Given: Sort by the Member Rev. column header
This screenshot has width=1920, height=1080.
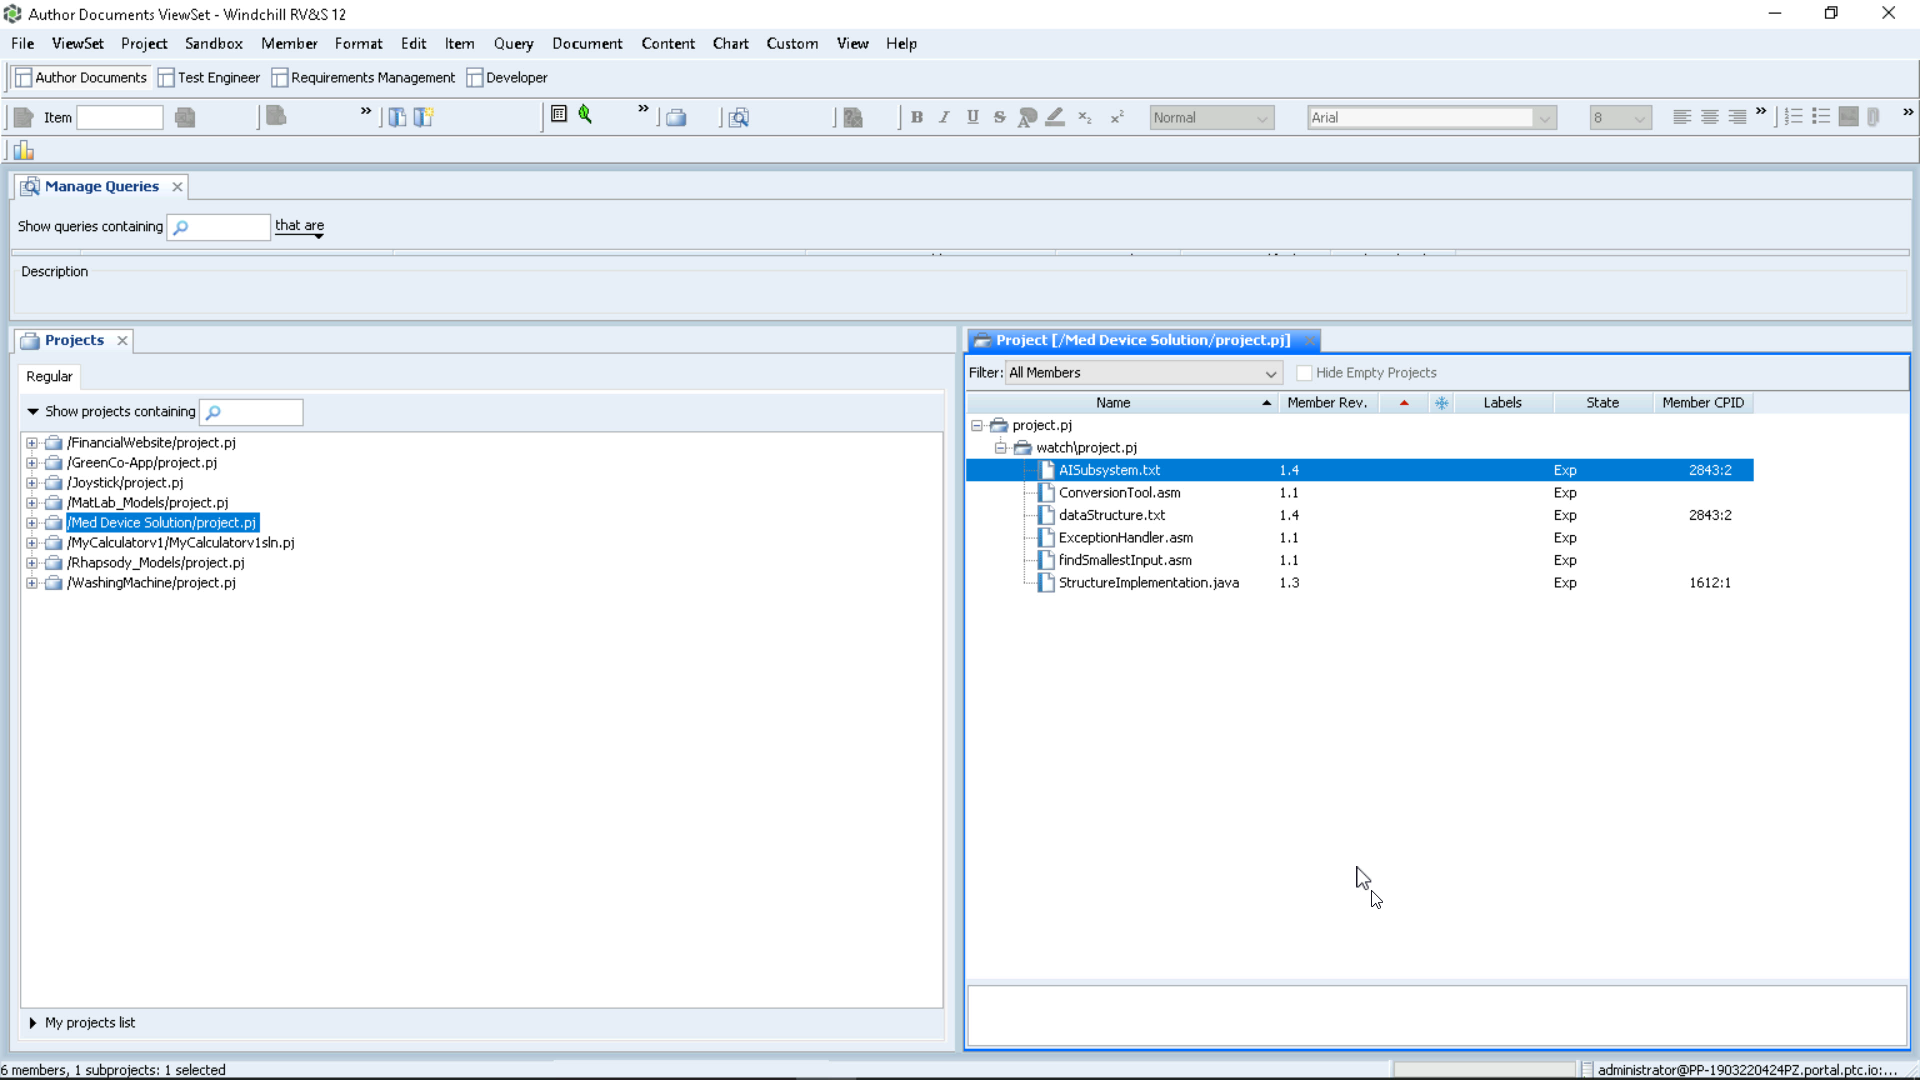Looking at the screenshot, I should pos(1327,403).
